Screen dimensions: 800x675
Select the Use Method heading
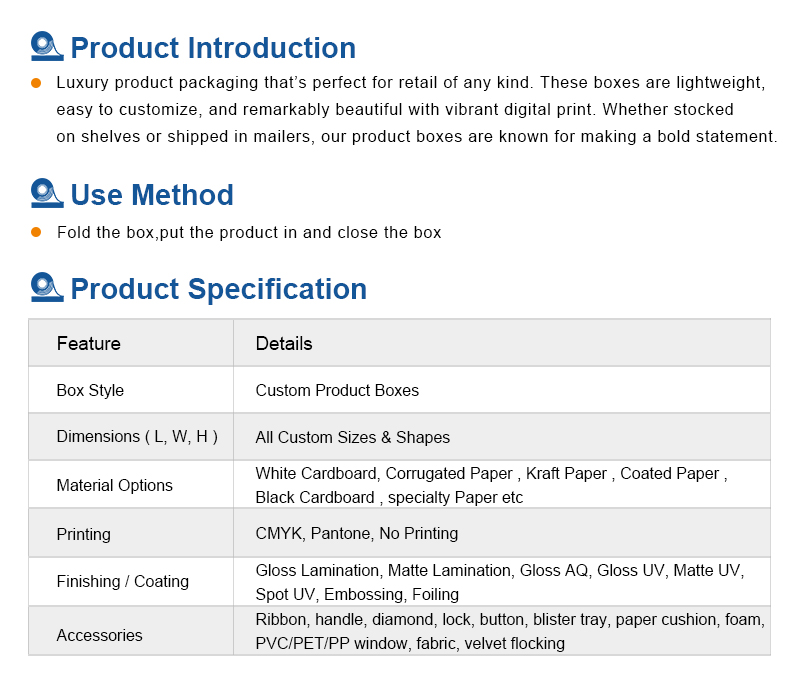tap(152, 195)
